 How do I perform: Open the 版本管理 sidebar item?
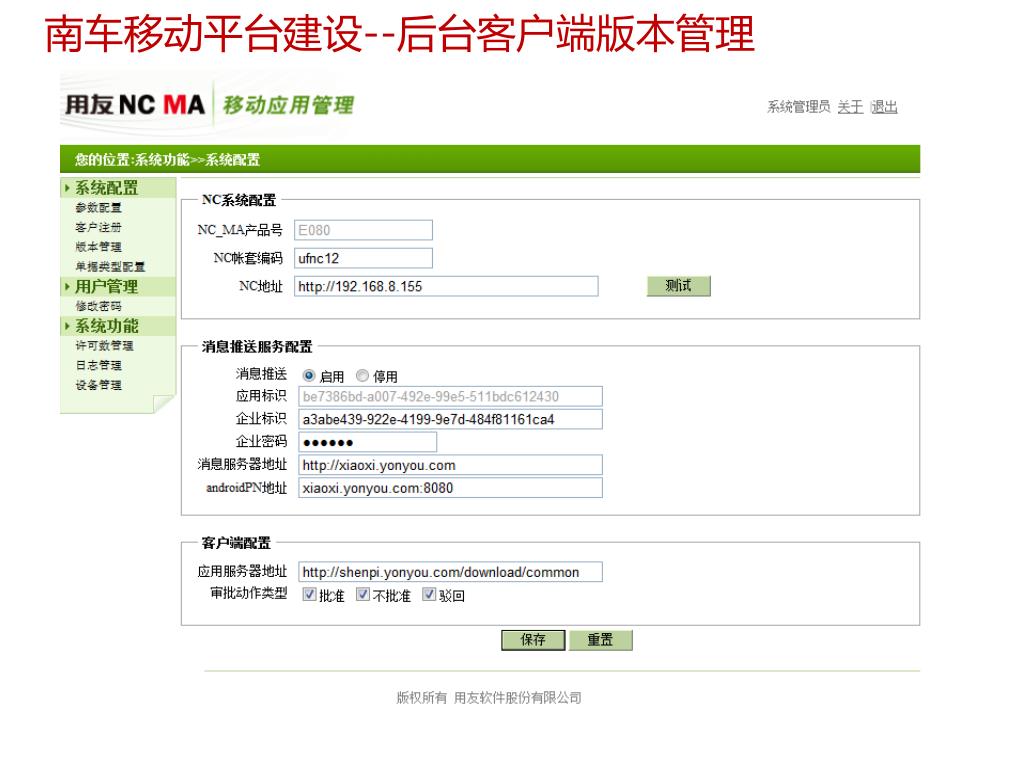[x=99, y=247]
